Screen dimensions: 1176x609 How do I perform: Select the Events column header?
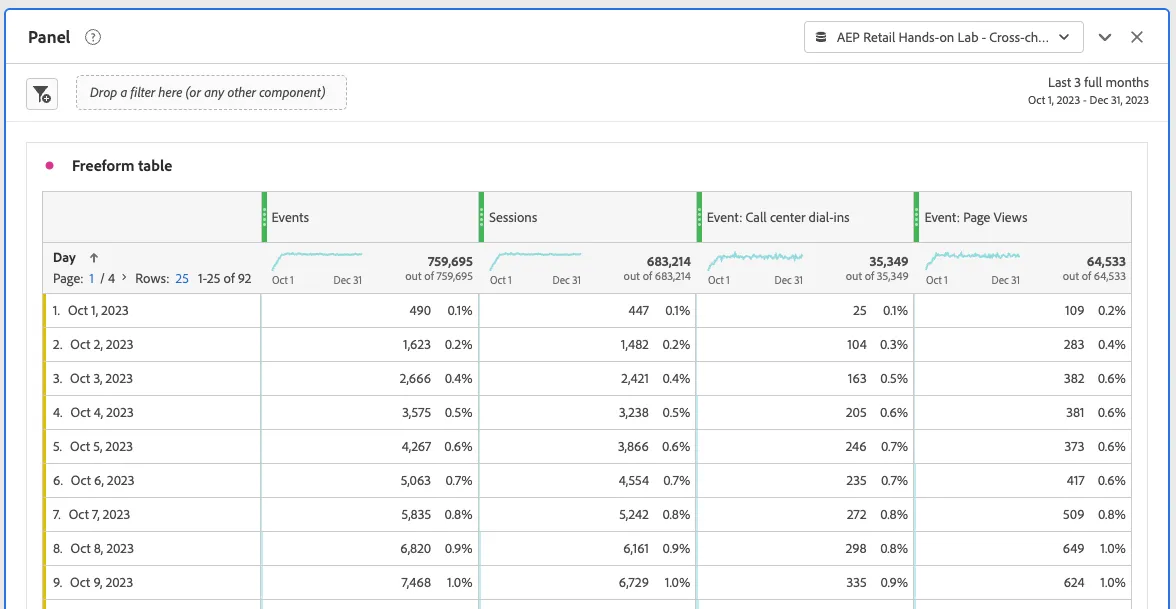[370, 218]
